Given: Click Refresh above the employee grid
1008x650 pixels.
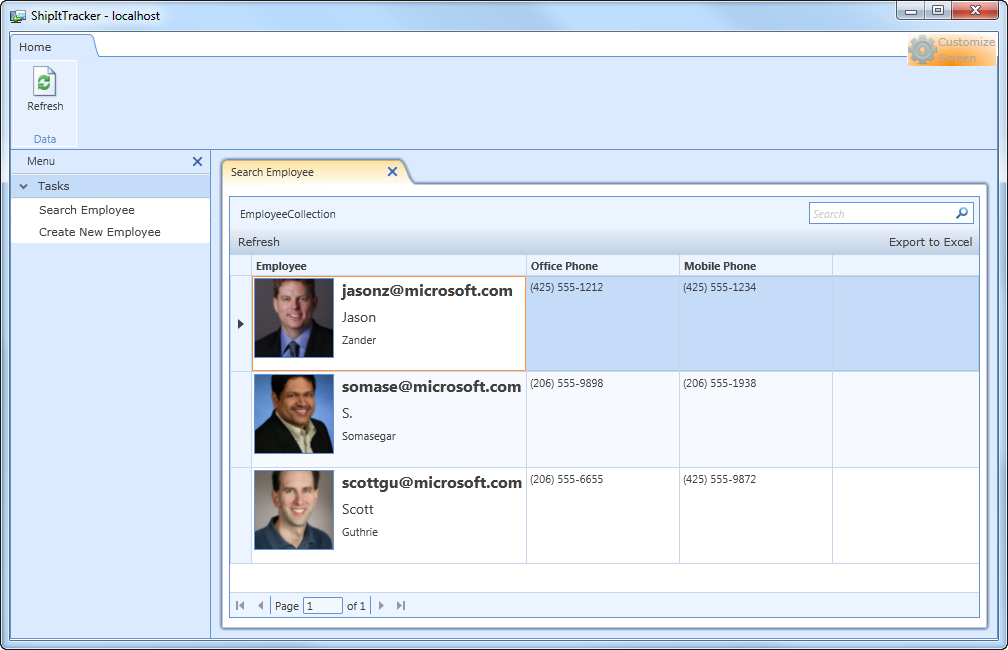Looking at the screenshot, I should click(258, 241).
